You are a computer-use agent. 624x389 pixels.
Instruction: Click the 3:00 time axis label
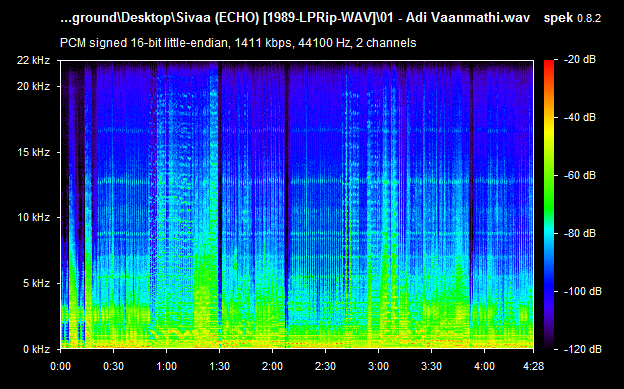[378, 366]
